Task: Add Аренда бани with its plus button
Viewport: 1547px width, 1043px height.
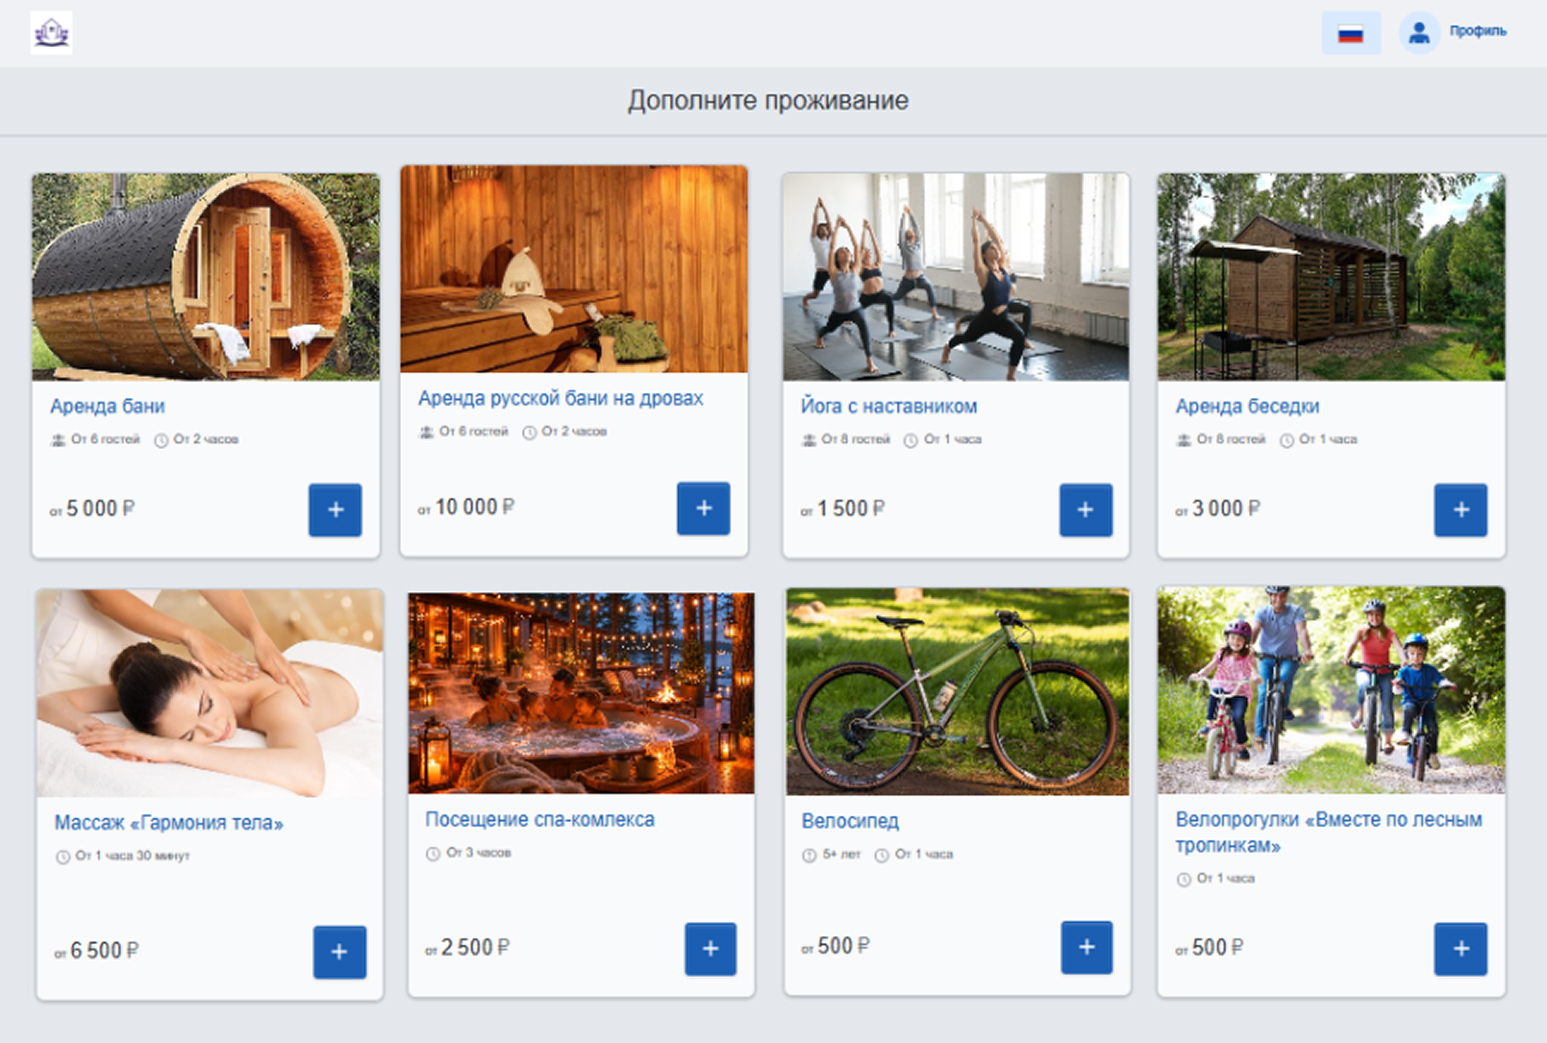Action: [x=335, y=510]
